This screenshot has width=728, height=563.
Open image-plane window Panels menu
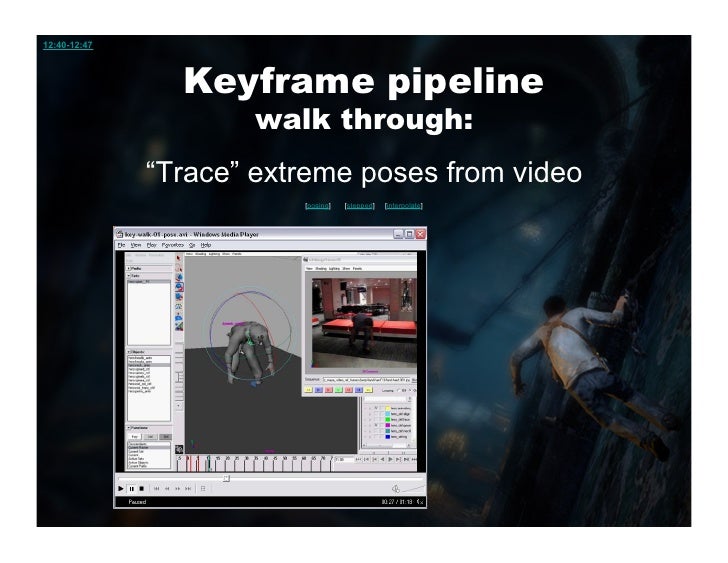click(x=357, y=268)
